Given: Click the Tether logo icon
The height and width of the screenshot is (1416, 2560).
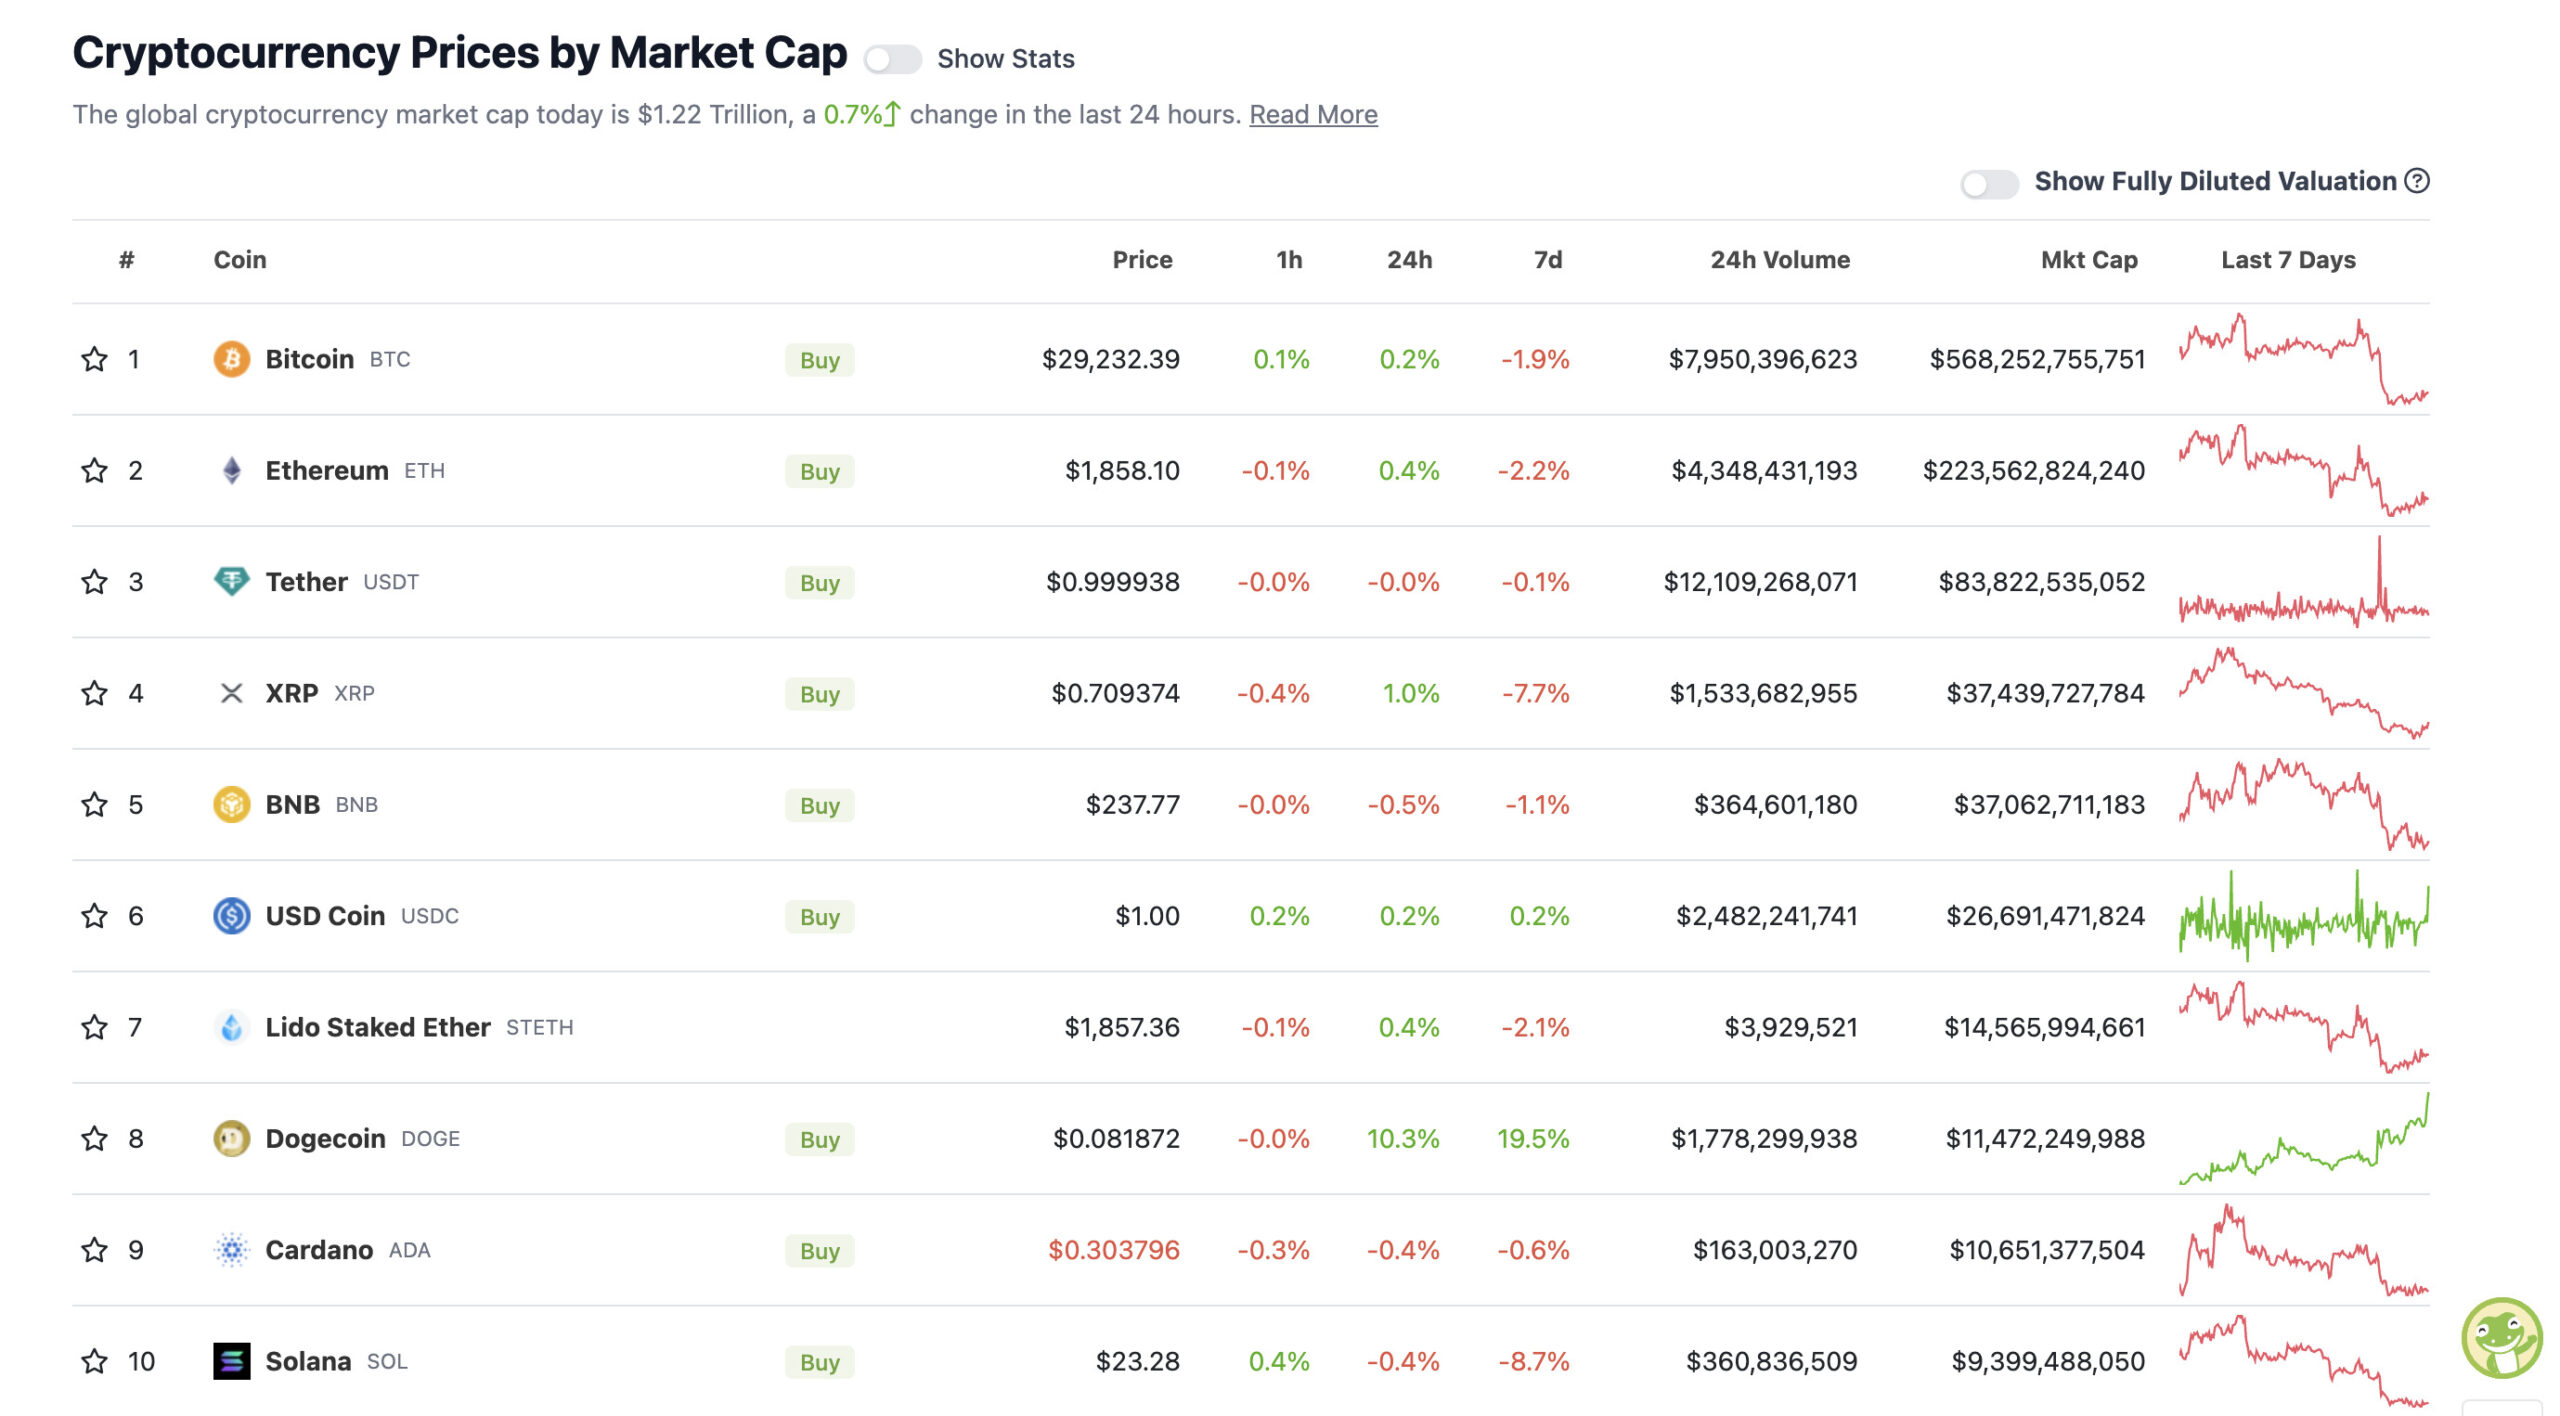Looking at the screenshot, I should point(232,582).
